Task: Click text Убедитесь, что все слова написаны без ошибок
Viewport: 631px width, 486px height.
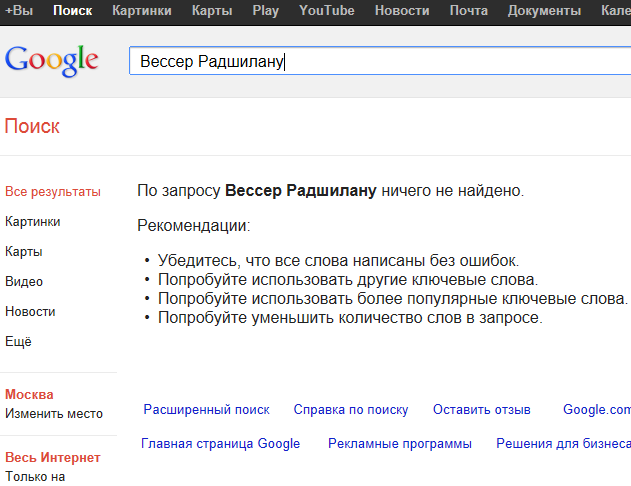Action: tap(338, 261)
